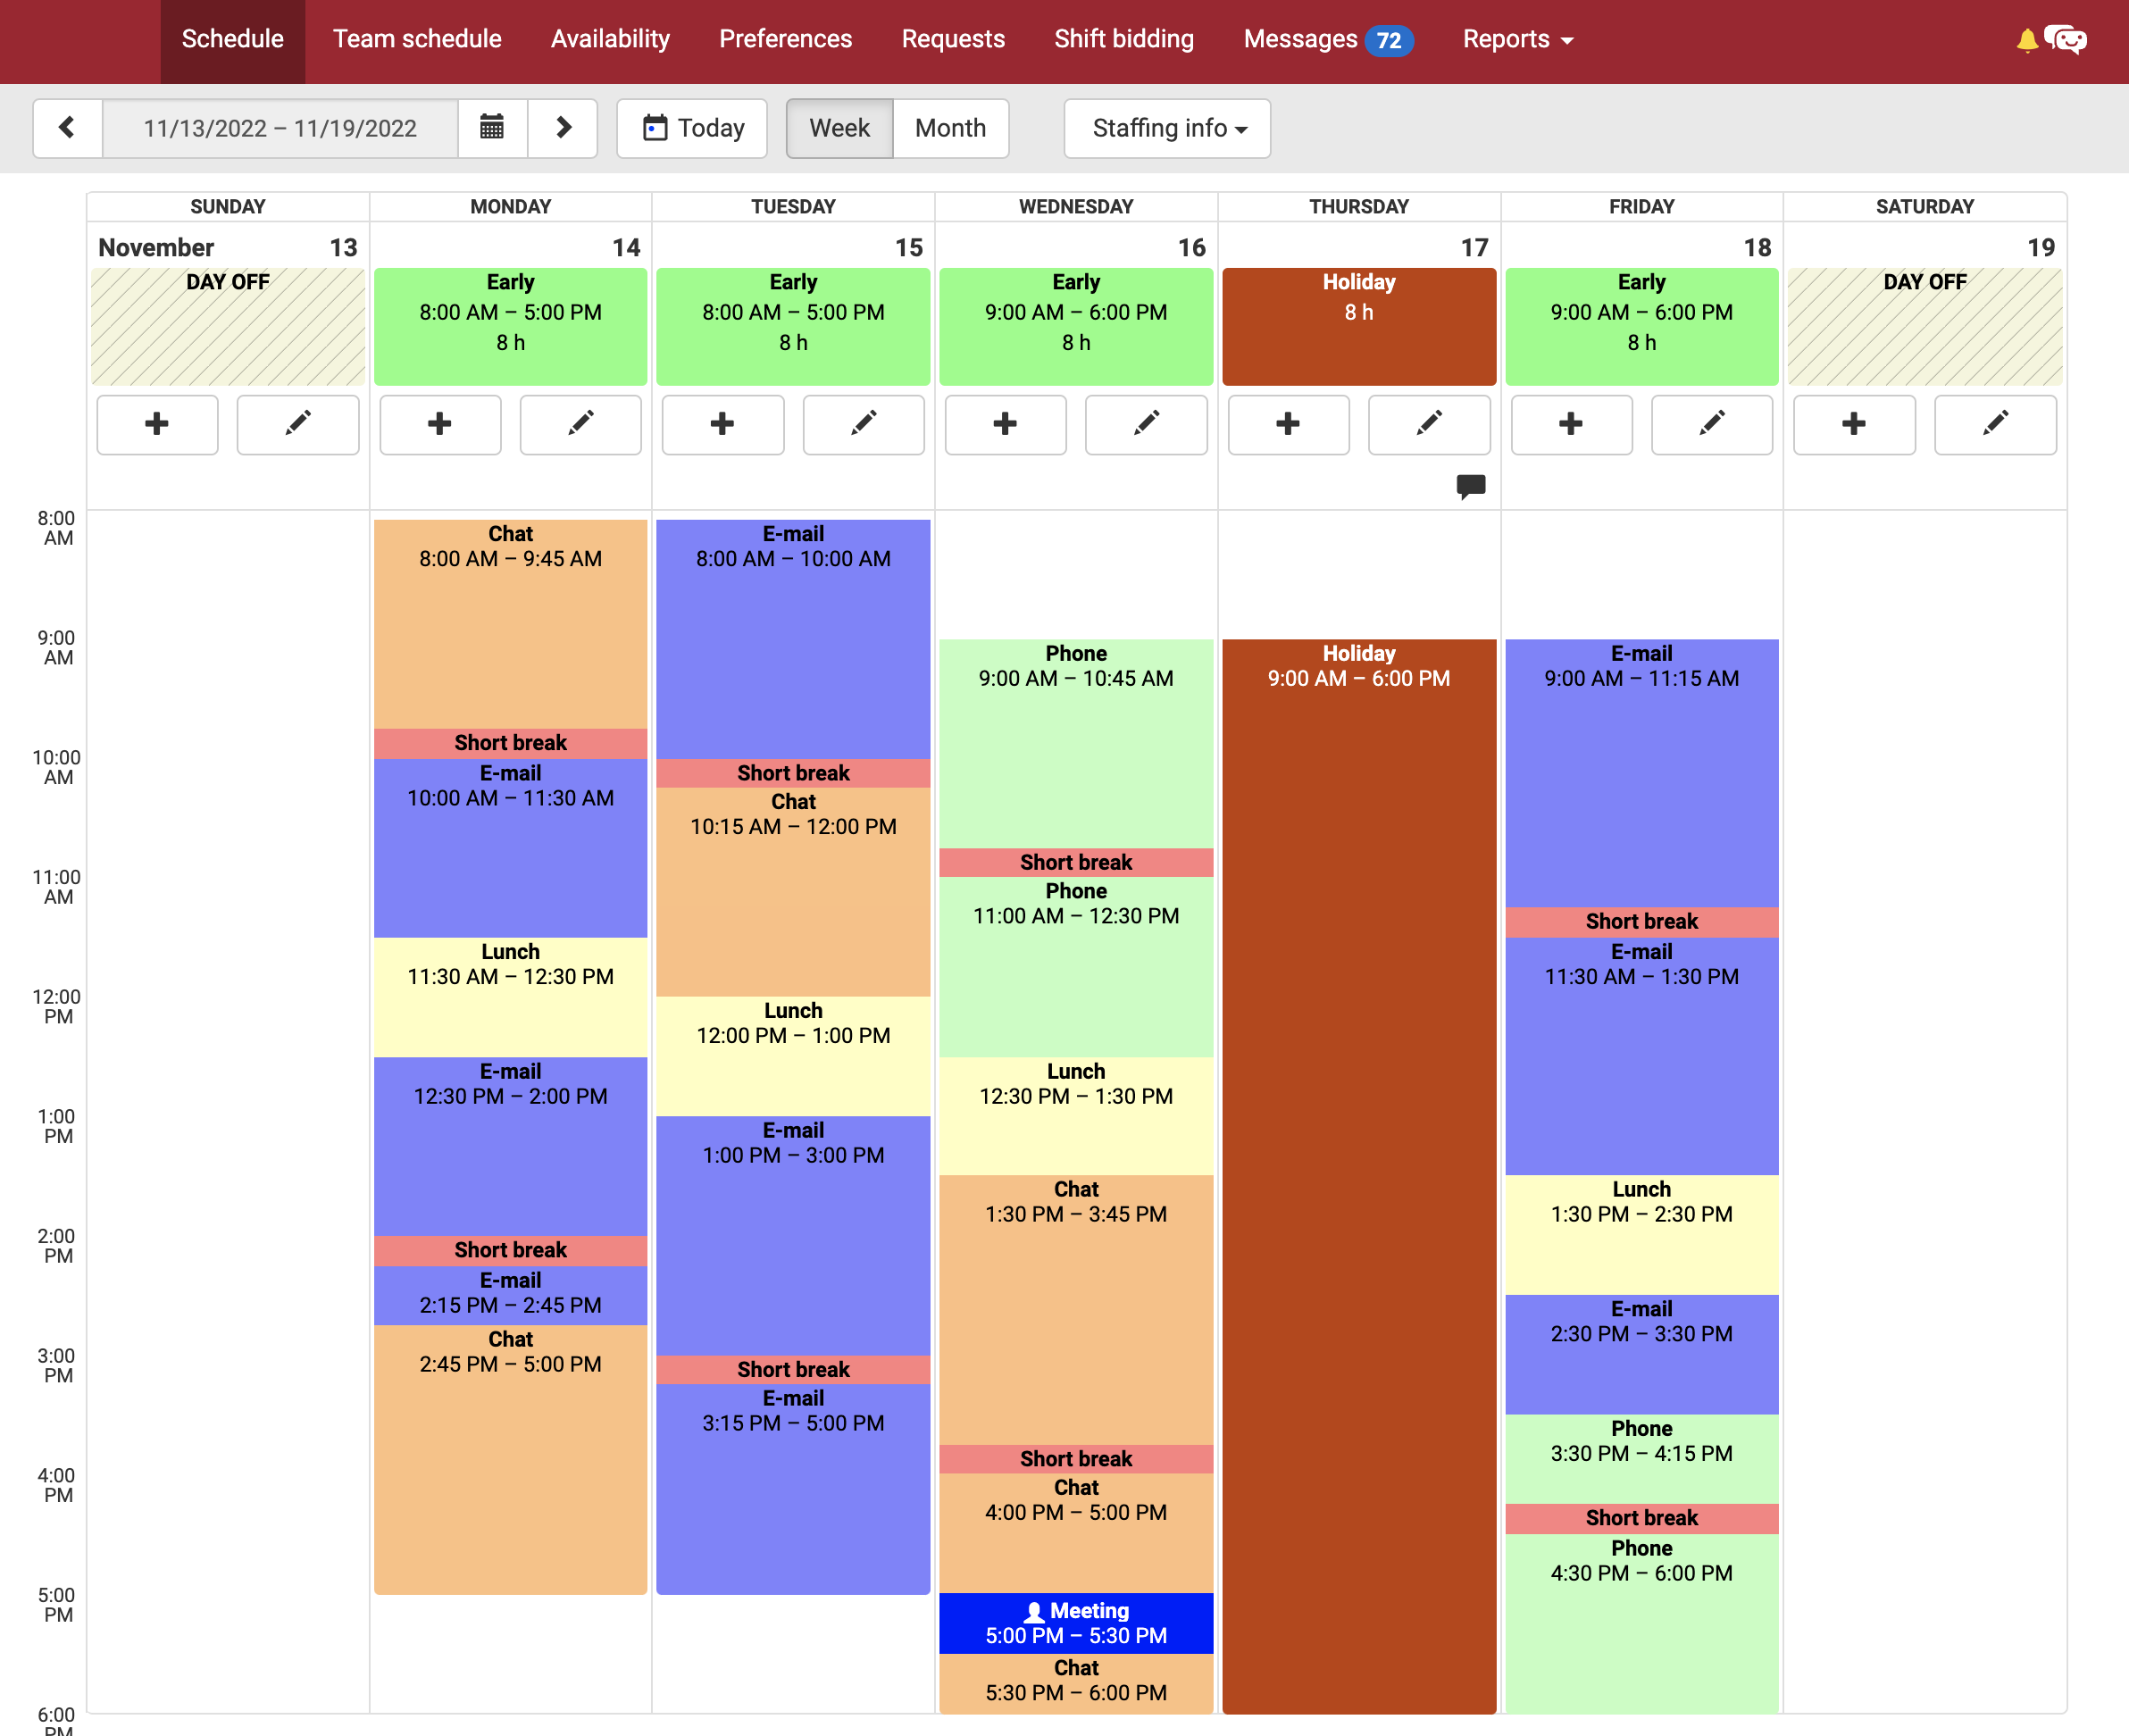The height and width of the screenshot is (1736, 2129).
Task: Click pencil edit icon under Wednesday 16
Action: 1146,424
